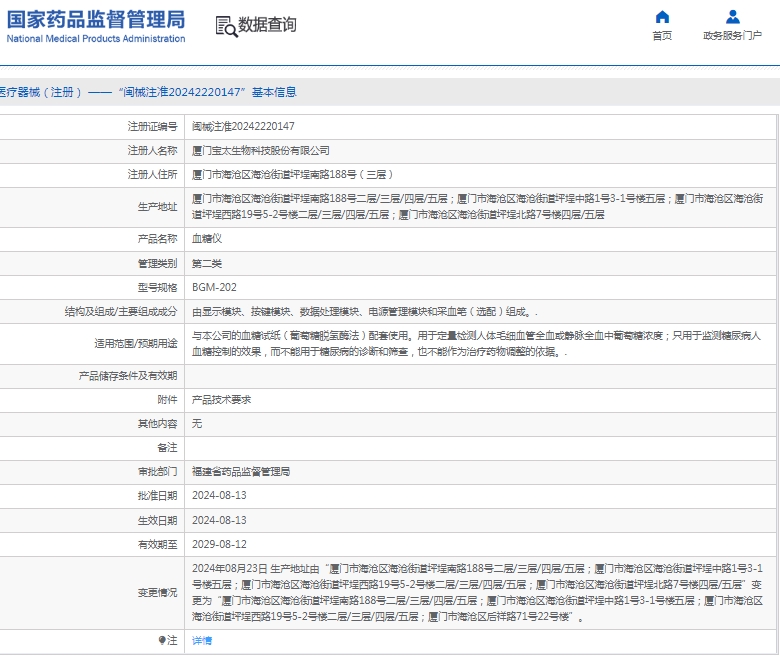Click the 适用范围/预期用途 description text

tap(477, 344)
